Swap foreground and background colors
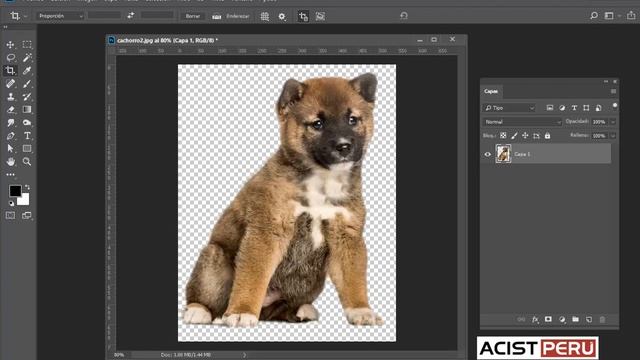 [27, 187]
